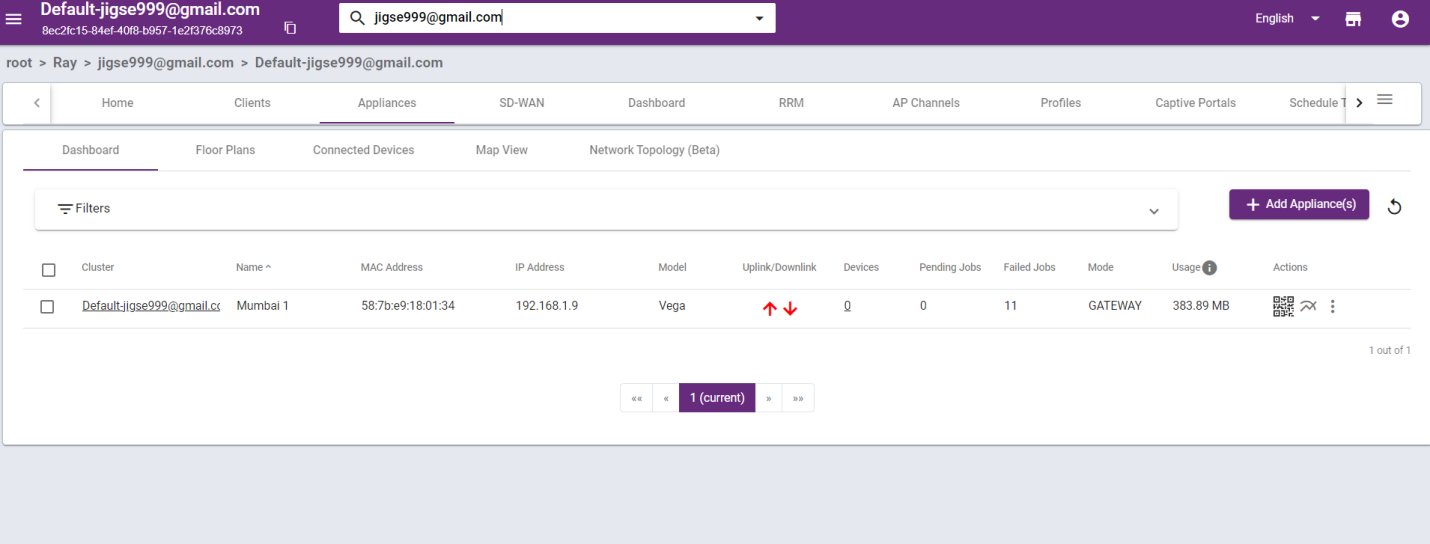Screen dimensions: 1430x544
Task: Open the Default-jigse999@gmail.com cluster link
Action: click(150, 306)
